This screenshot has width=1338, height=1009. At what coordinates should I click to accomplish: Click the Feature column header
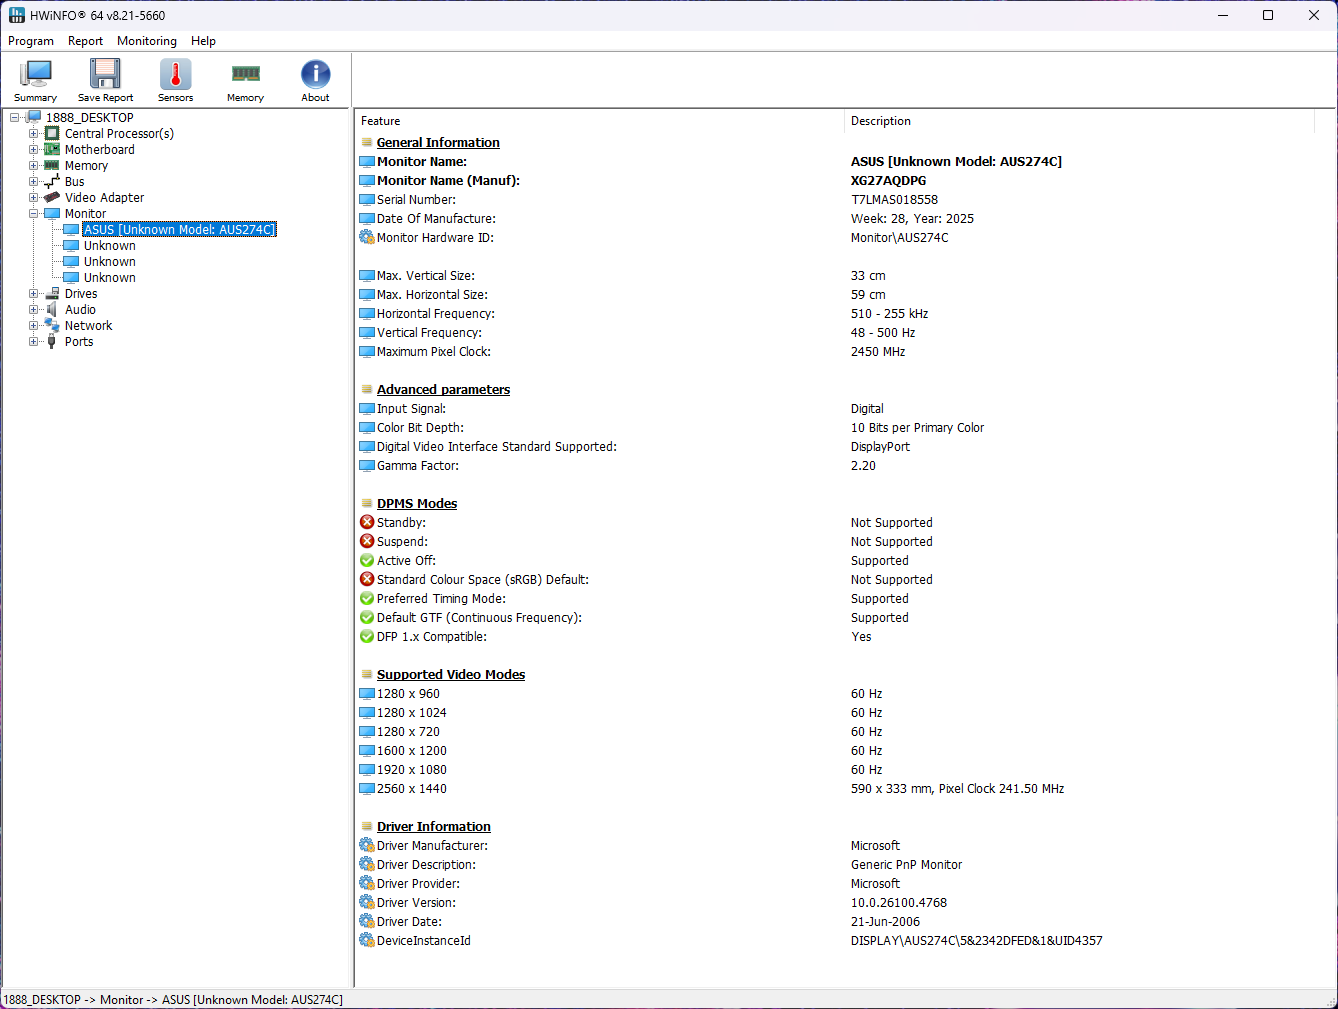[599, 121]
